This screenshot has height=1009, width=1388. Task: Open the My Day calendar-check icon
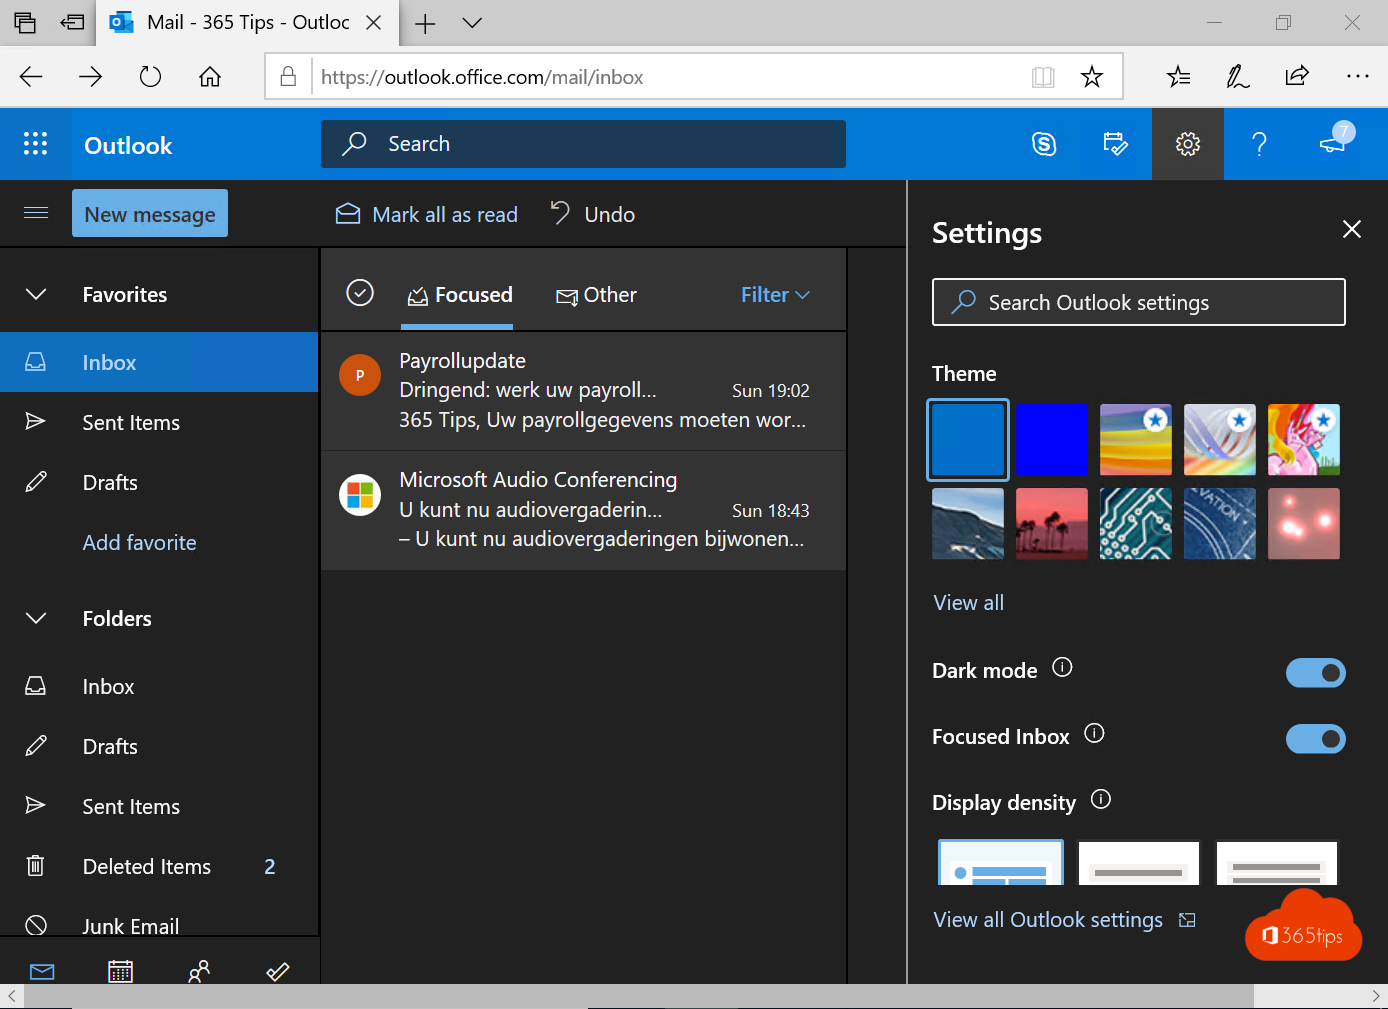1115,144
